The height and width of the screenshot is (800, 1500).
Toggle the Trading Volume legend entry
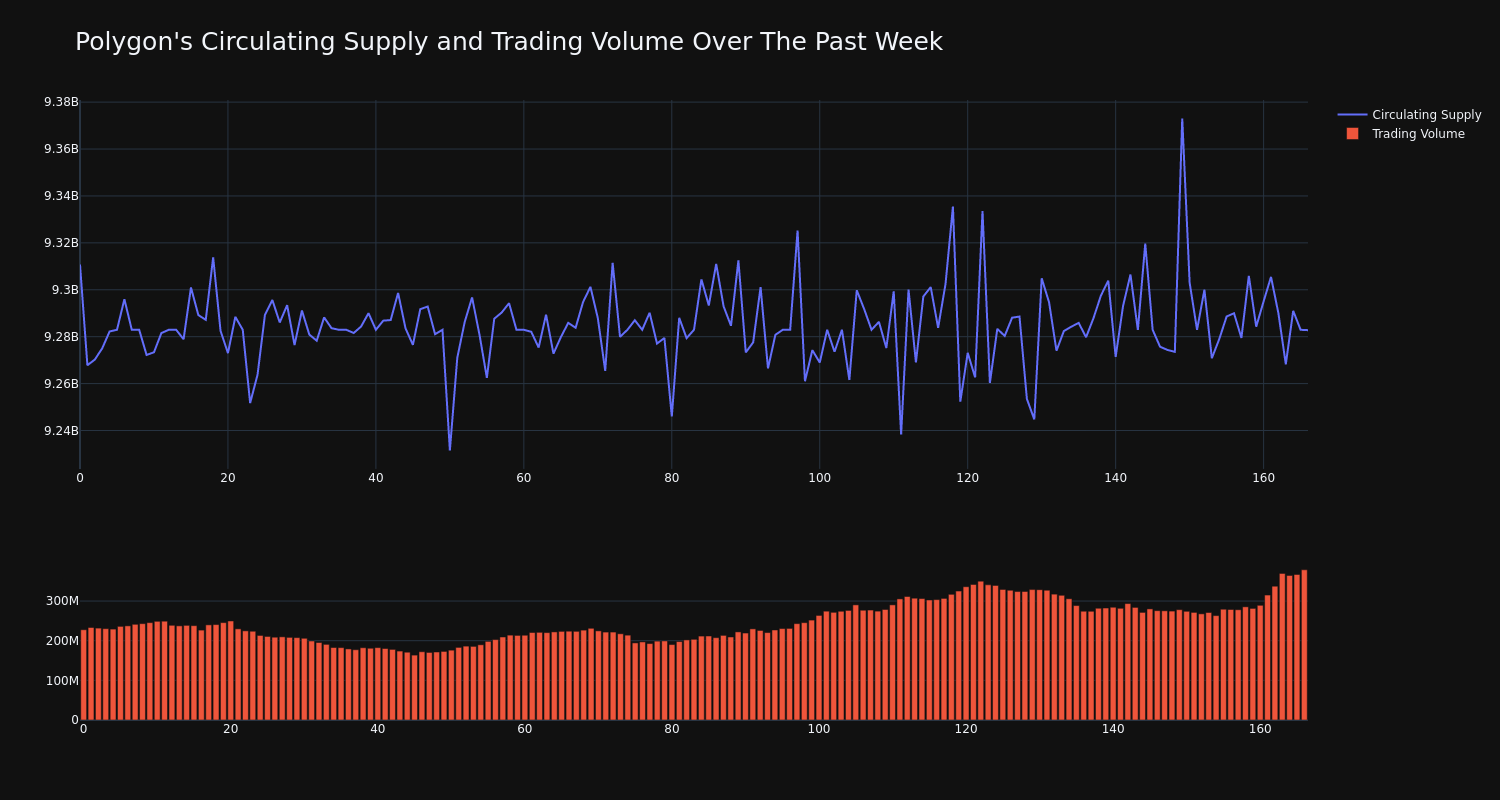click(1405, 134)
